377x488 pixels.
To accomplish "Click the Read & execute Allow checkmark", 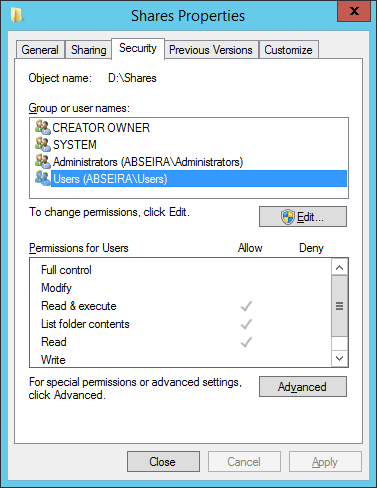I will coord(246,306).
